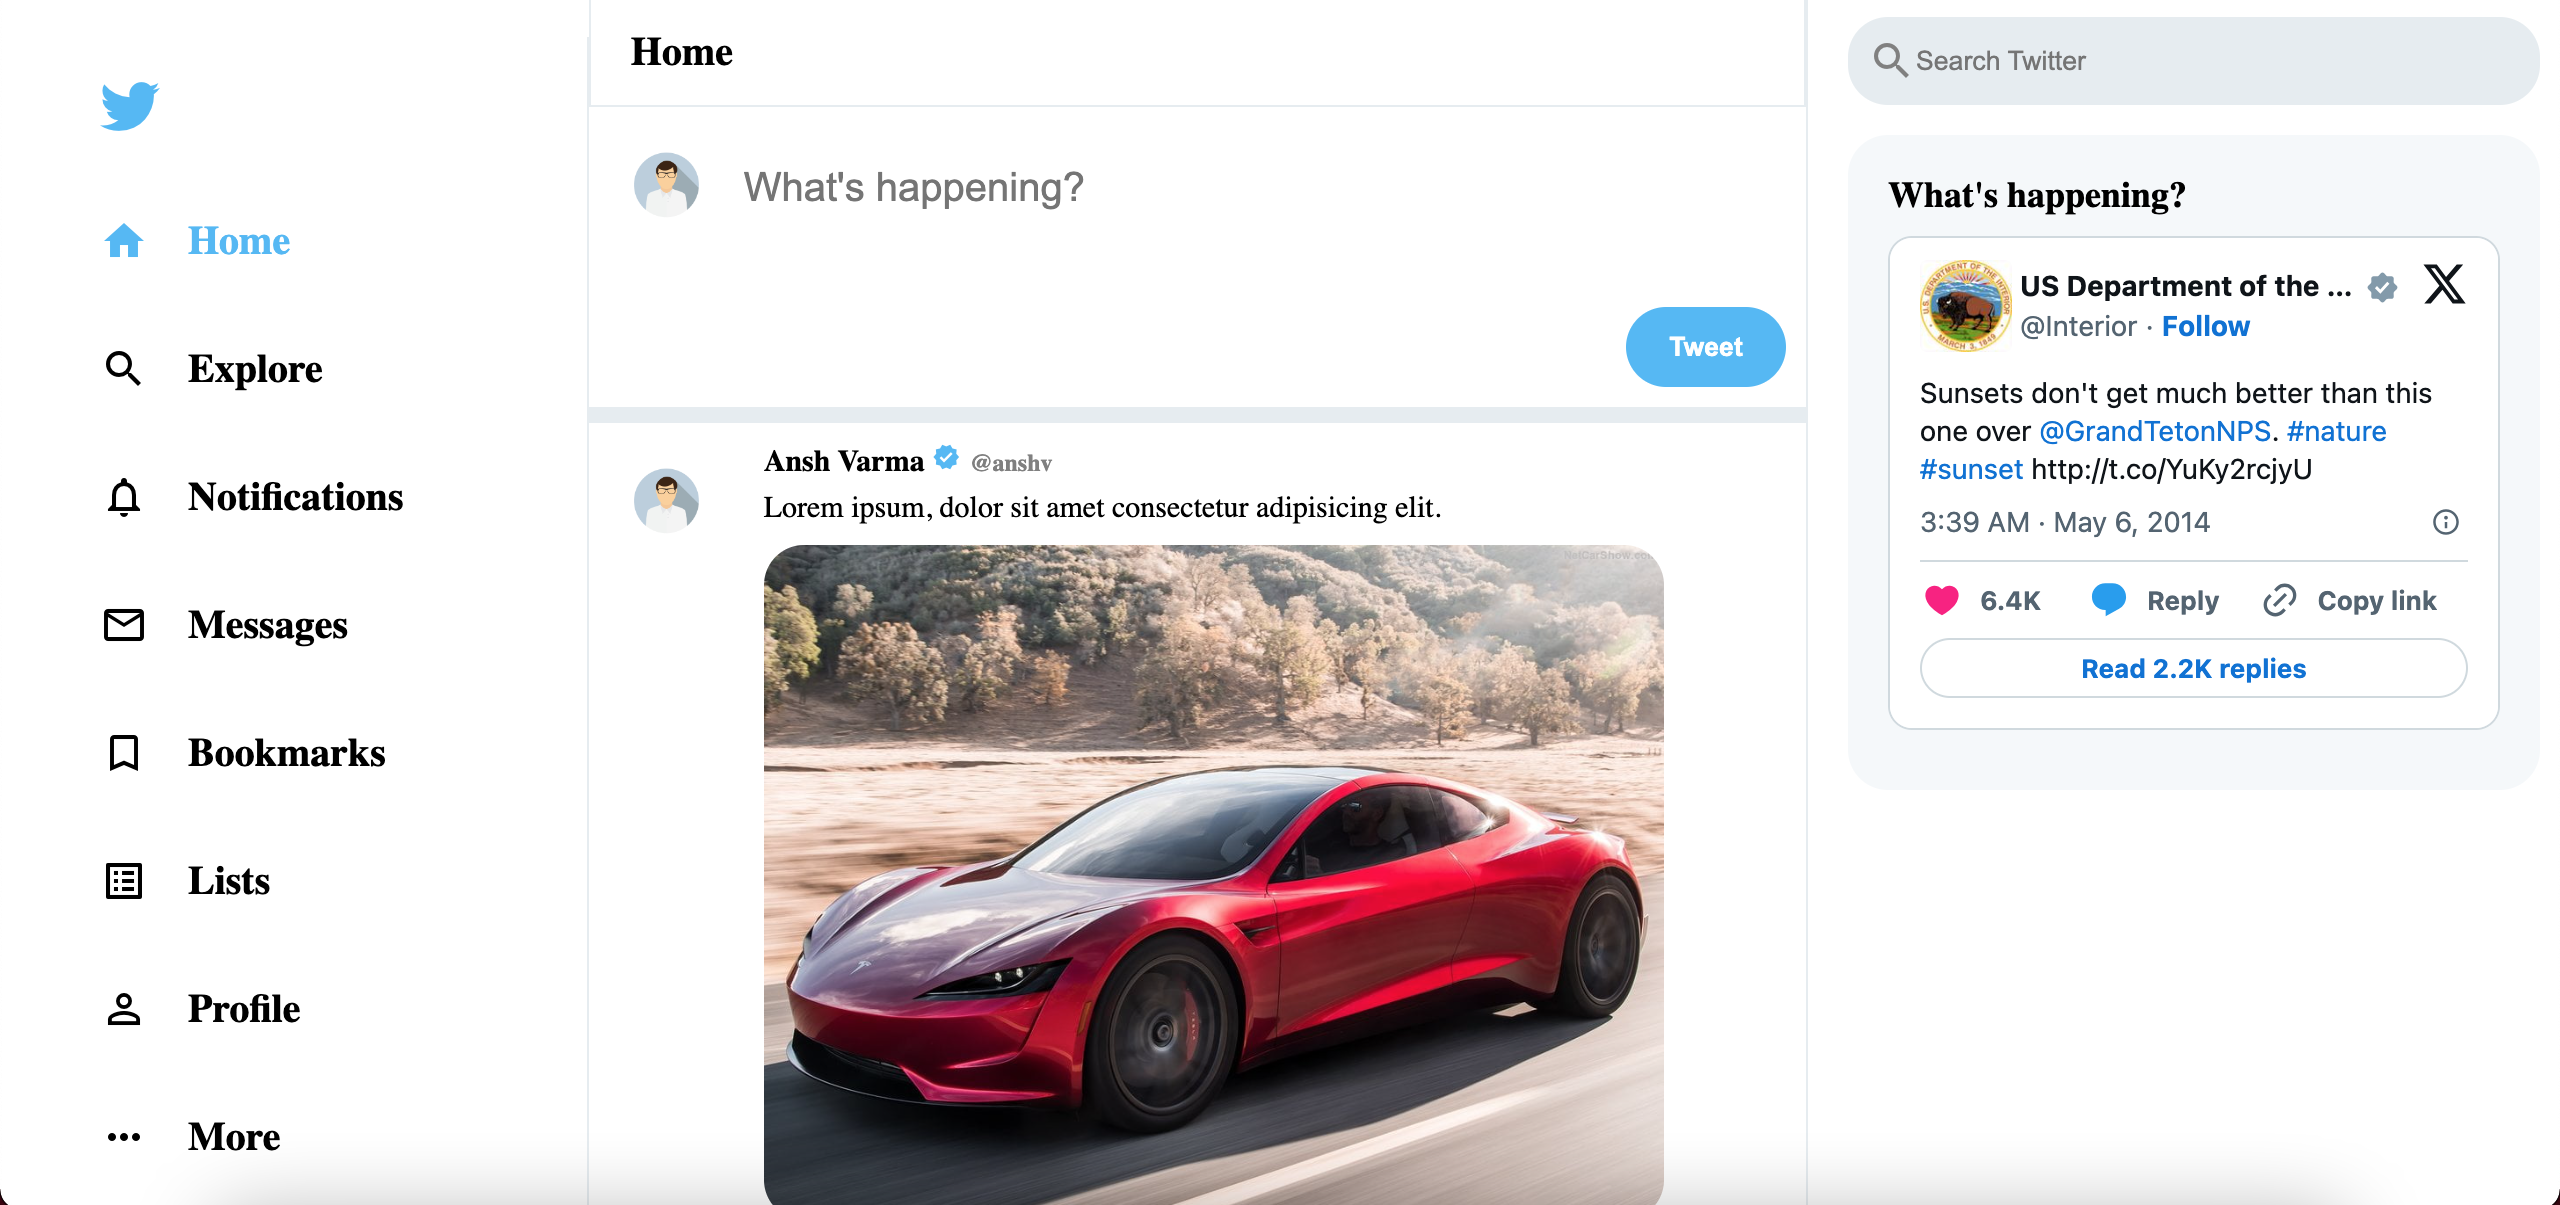Viewport: 2560px width, 1205px height.
Task: Click the X logo on embedded tweet
Action: [x=2444, y=285]
